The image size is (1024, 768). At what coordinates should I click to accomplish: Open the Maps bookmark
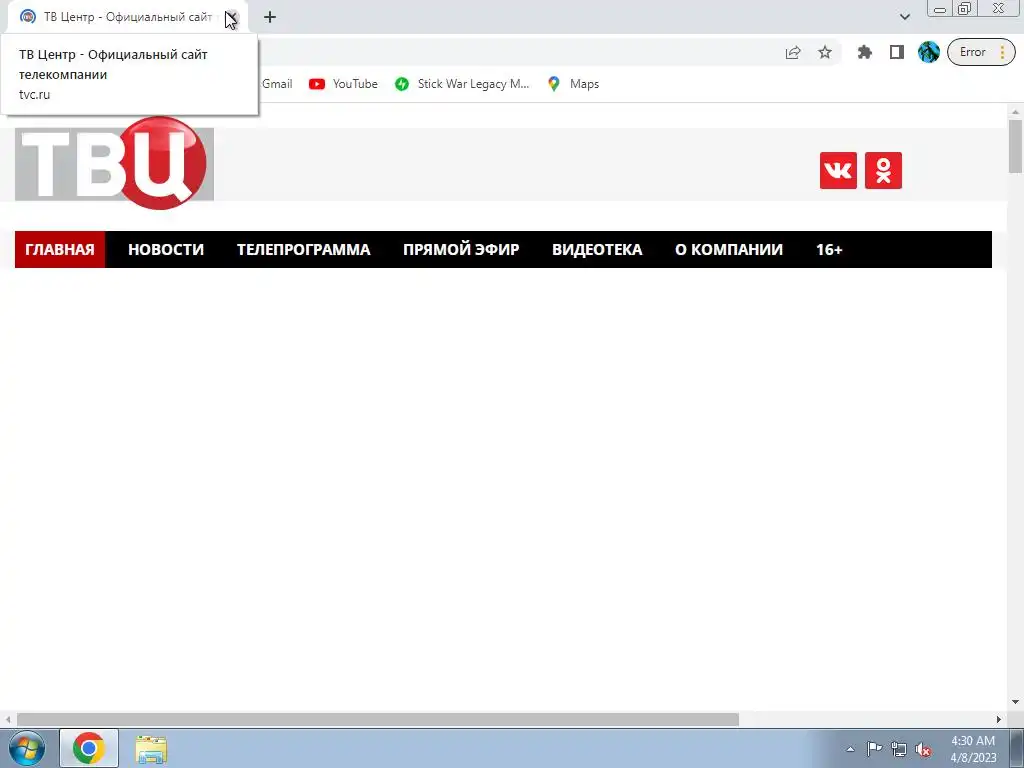point(573,84)
